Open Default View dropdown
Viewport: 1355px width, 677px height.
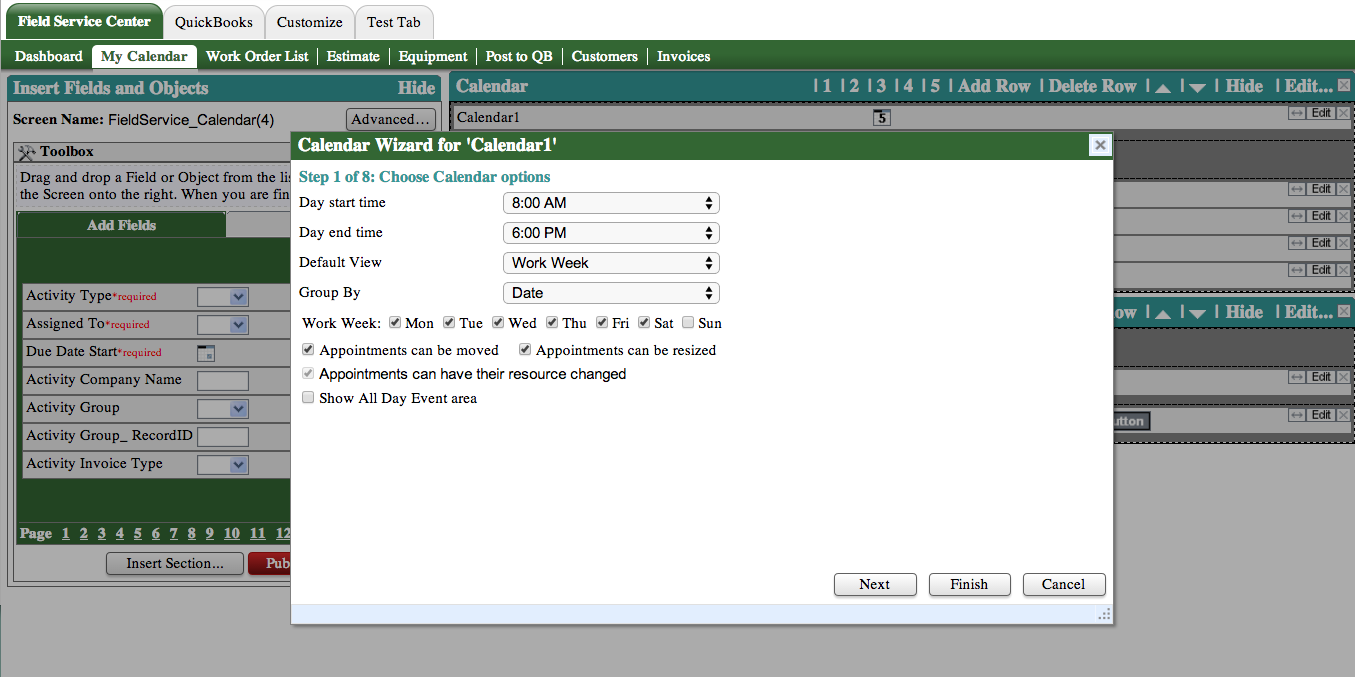pyautogui.click(x=610, y=263)
